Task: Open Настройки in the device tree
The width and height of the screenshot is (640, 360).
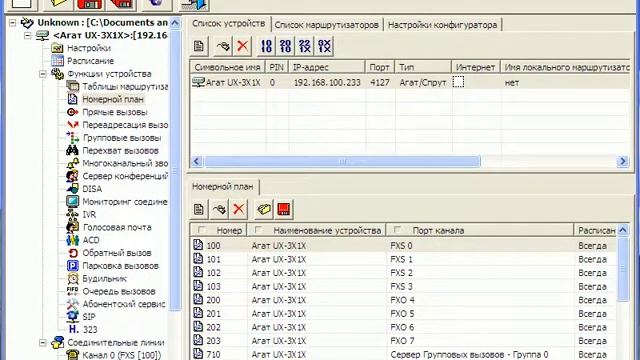Action: point(89,48)
